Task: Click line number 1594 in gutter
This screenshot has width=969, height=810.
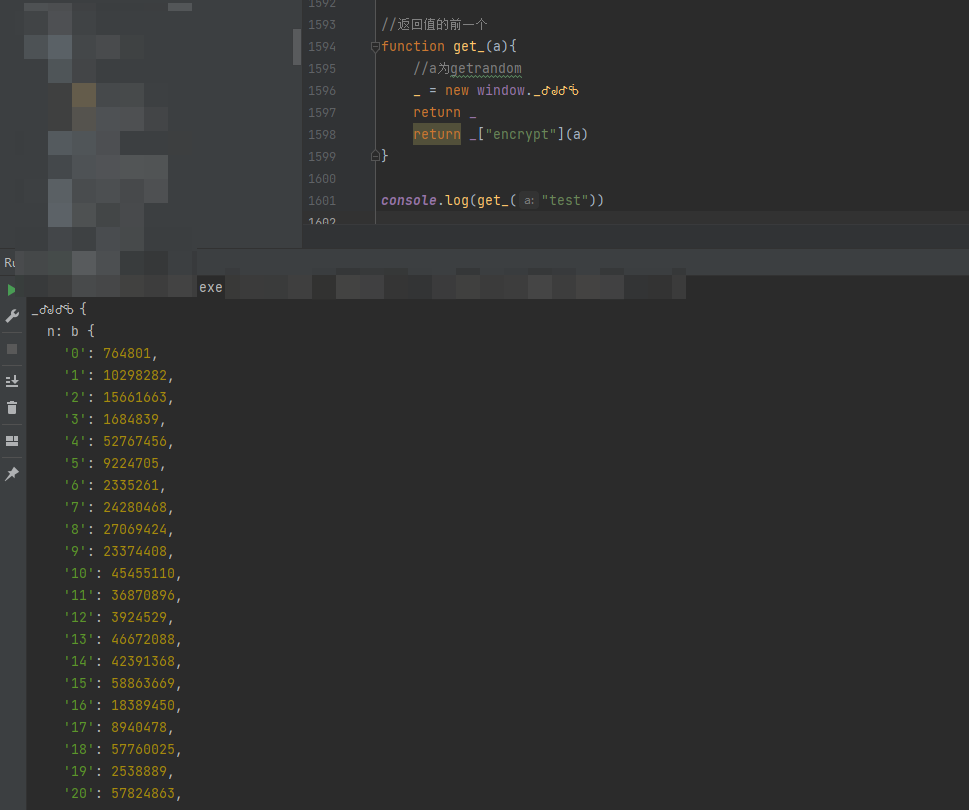Action: click(x=322, y=47)
